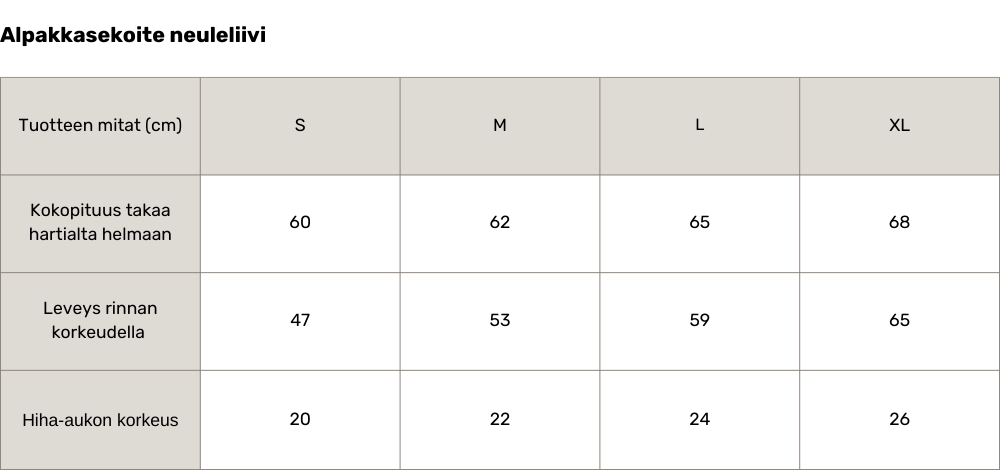The image size is (1000, 470).
Task: Click the chest width value 59
Action: pyautogui.click(x=700, y=320)
